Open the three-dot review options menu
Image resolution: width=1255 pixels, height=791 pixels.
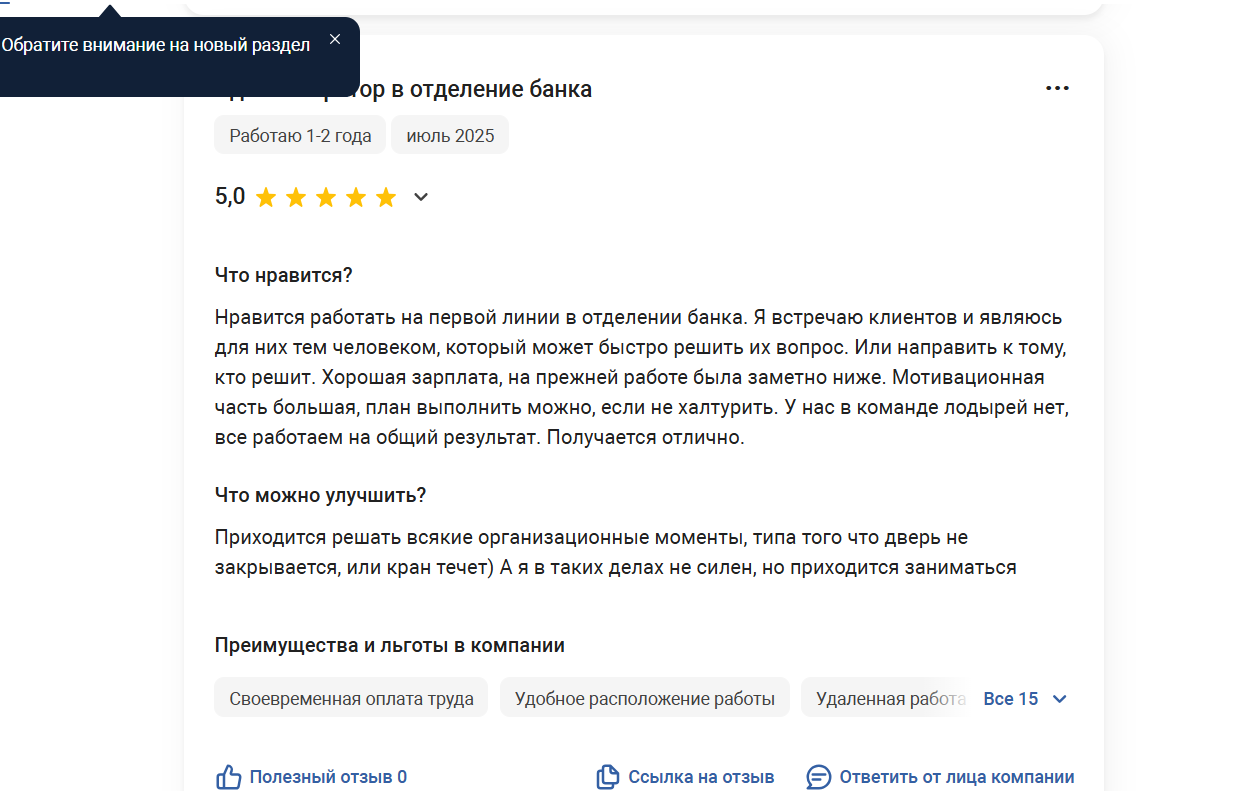[1057, 88]
